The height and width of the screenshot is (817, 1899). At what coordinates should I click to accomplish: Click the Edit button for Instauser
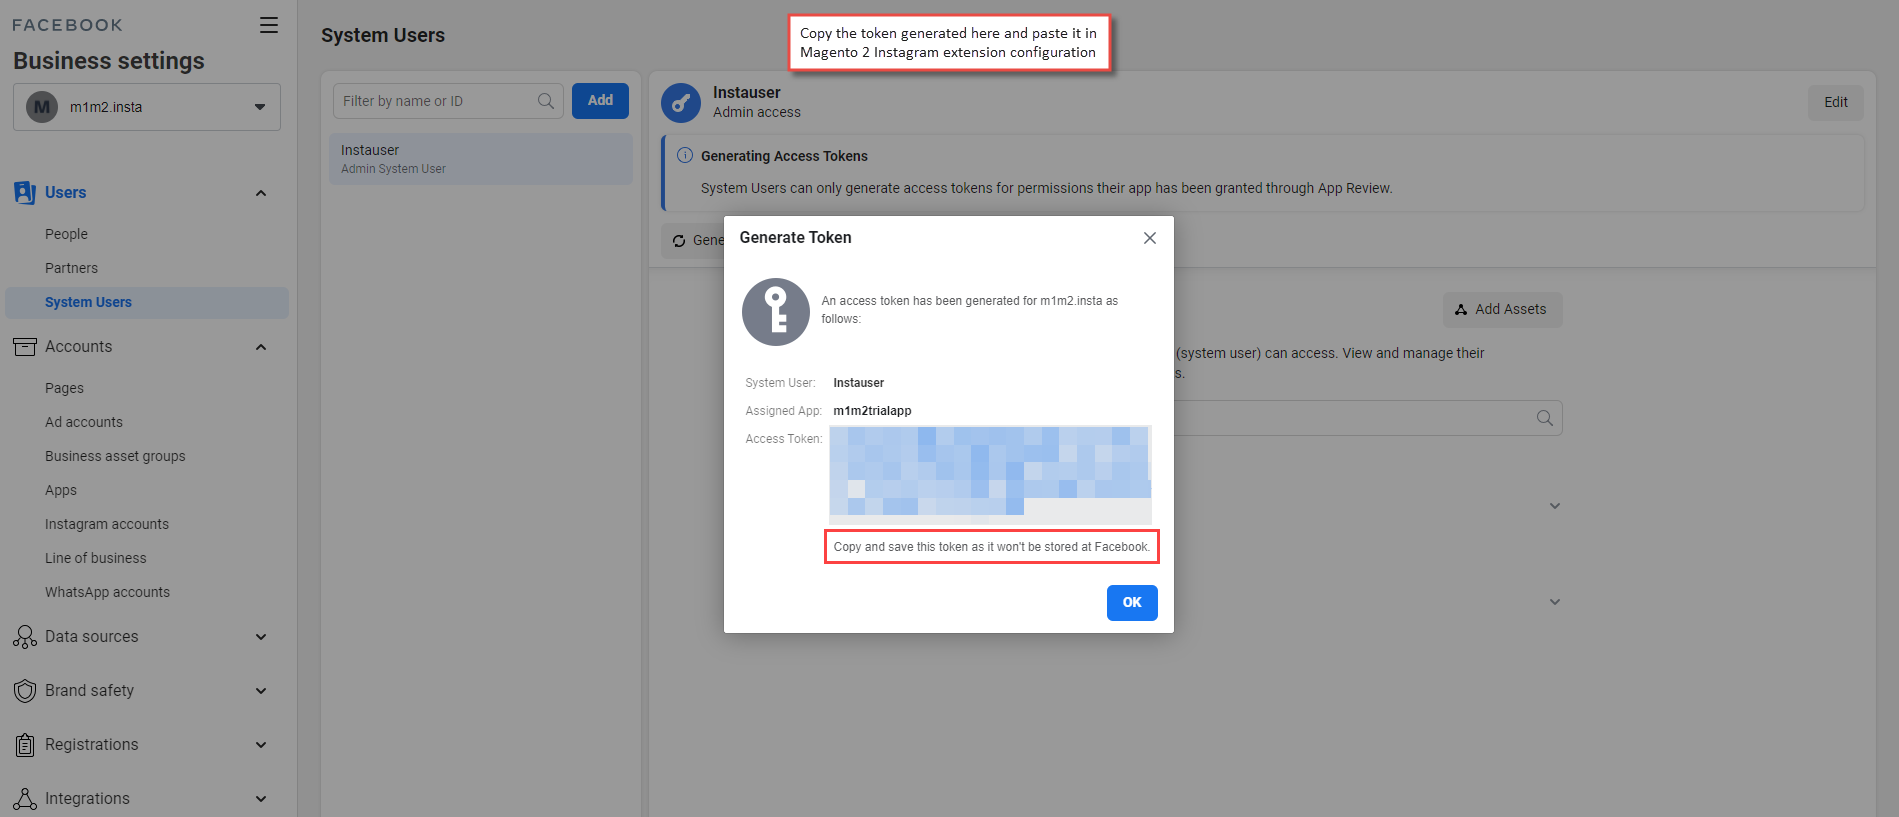point(1835,102)
